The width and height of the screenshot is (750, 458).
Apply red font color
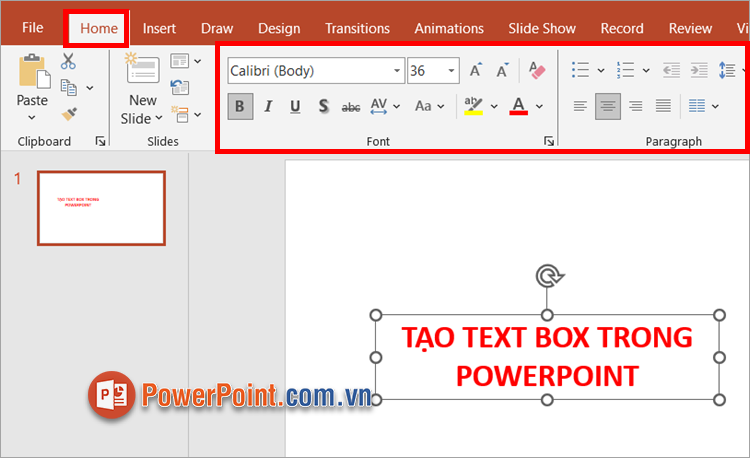519,106
